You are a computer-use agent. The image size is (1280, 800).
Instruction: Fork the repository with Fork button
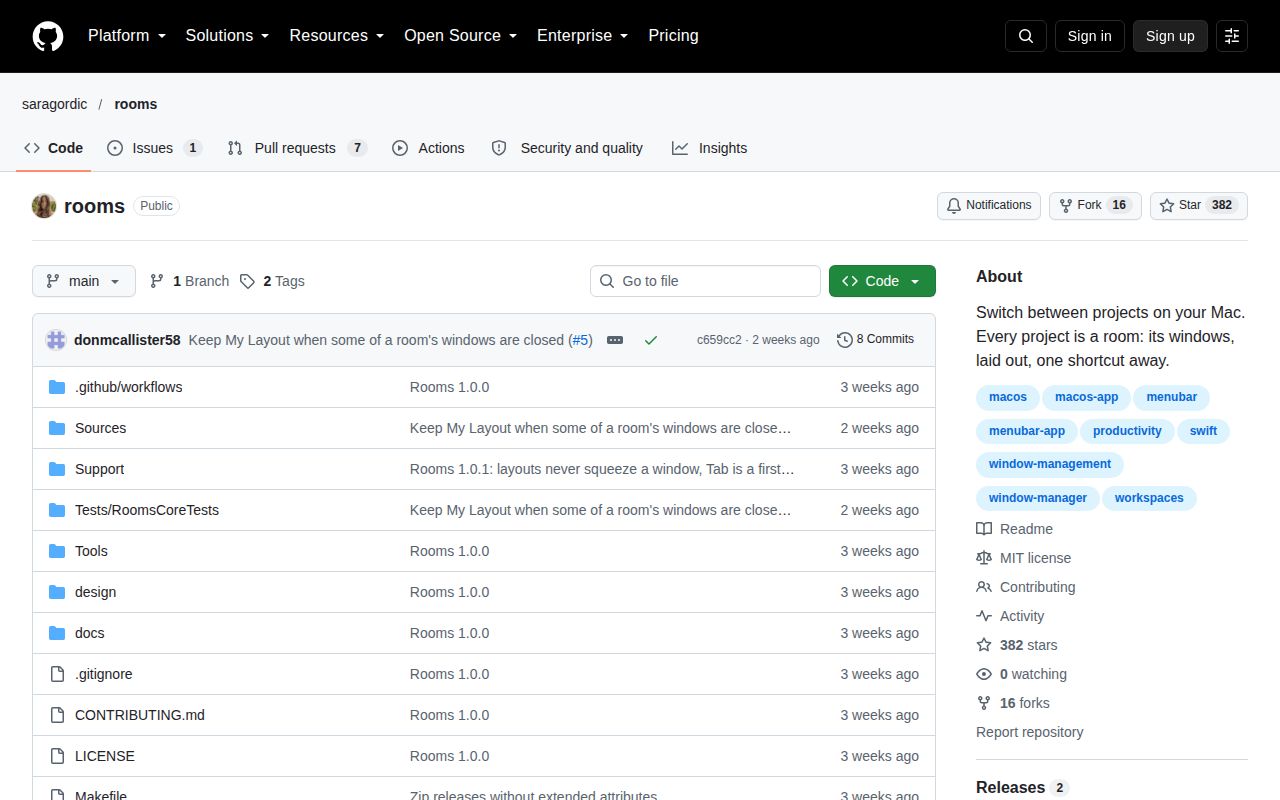click(x=1095, y=206)
